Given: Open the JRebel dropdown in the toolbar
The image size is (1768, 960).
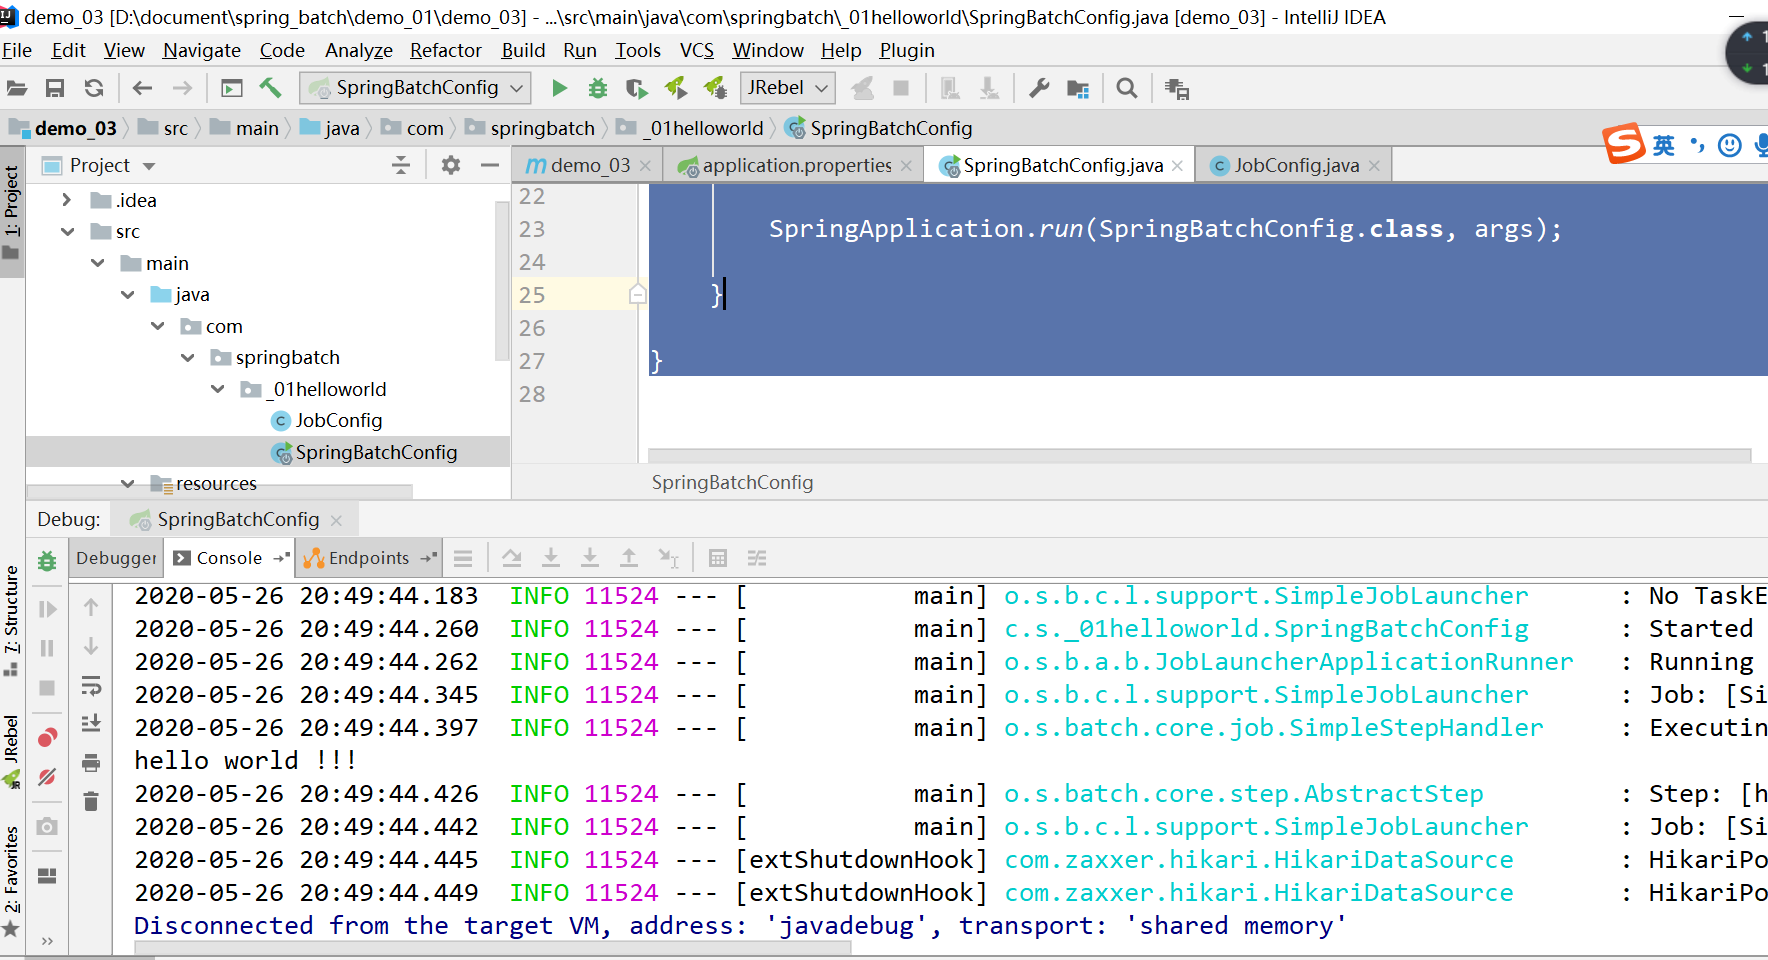Looking at the screenshot, I should pyautogui.click(x=787, y=88).
